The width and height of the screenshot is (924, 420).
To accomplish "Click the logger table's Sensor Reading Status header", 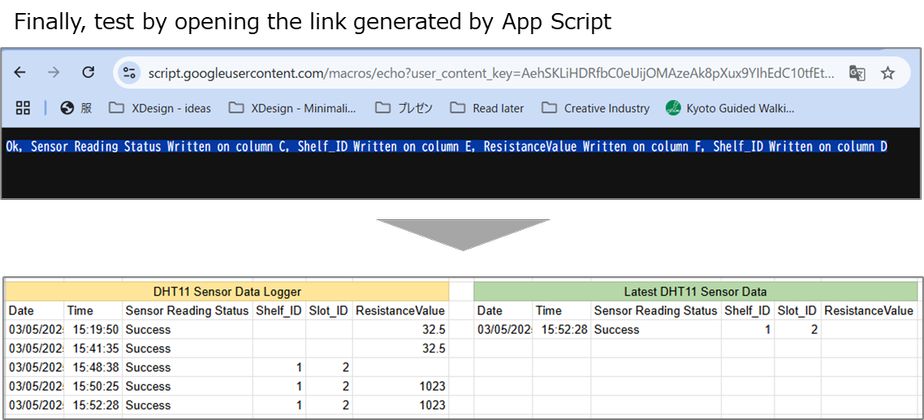I will 187,310.
